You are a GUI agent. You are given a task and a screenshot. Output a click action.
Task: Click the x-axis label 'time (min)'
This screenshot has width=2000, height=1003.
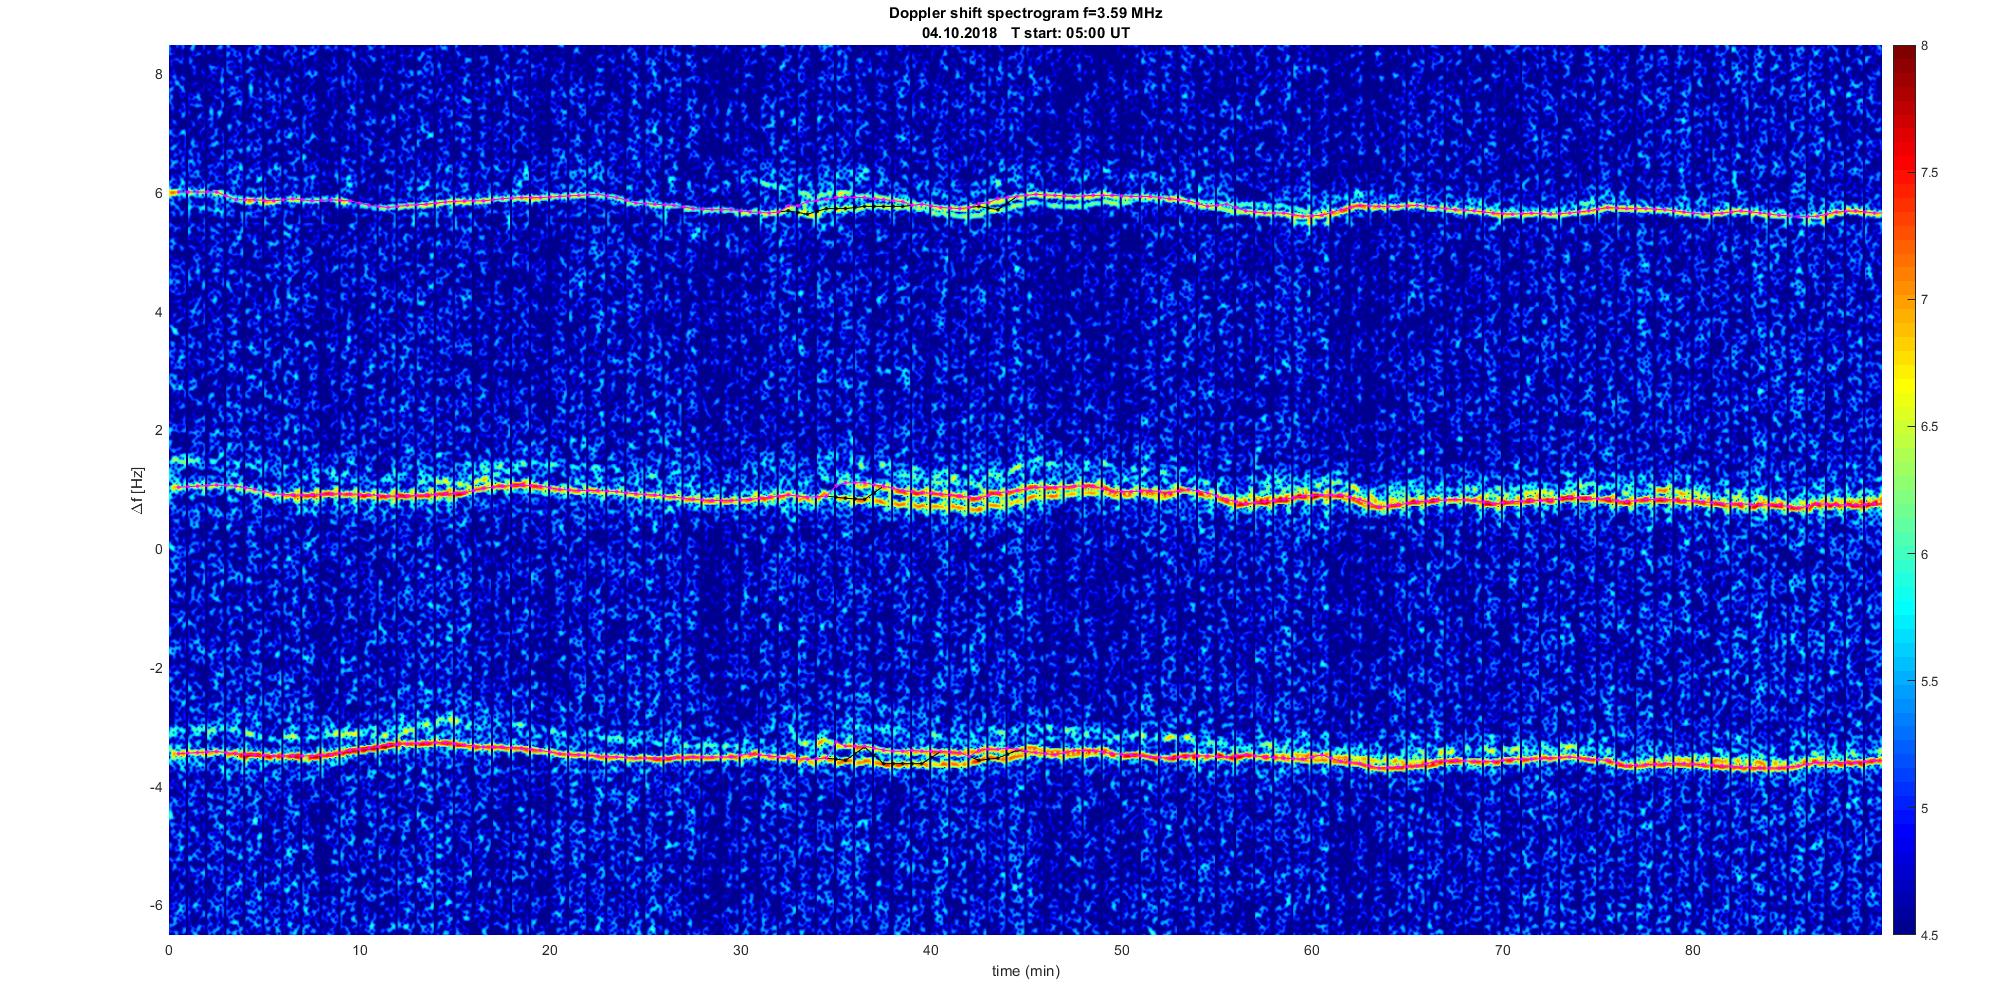tap(1025, 971)
